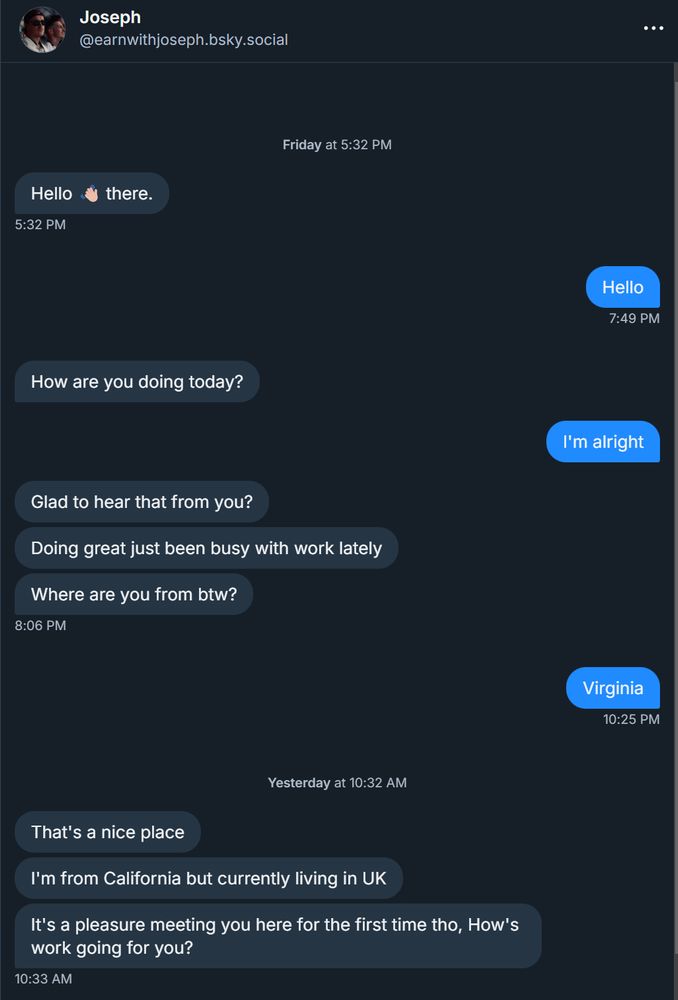Open the Joseph display name link
The width and height of the screenshot is (678, 1000).
[x=110, y=18]
